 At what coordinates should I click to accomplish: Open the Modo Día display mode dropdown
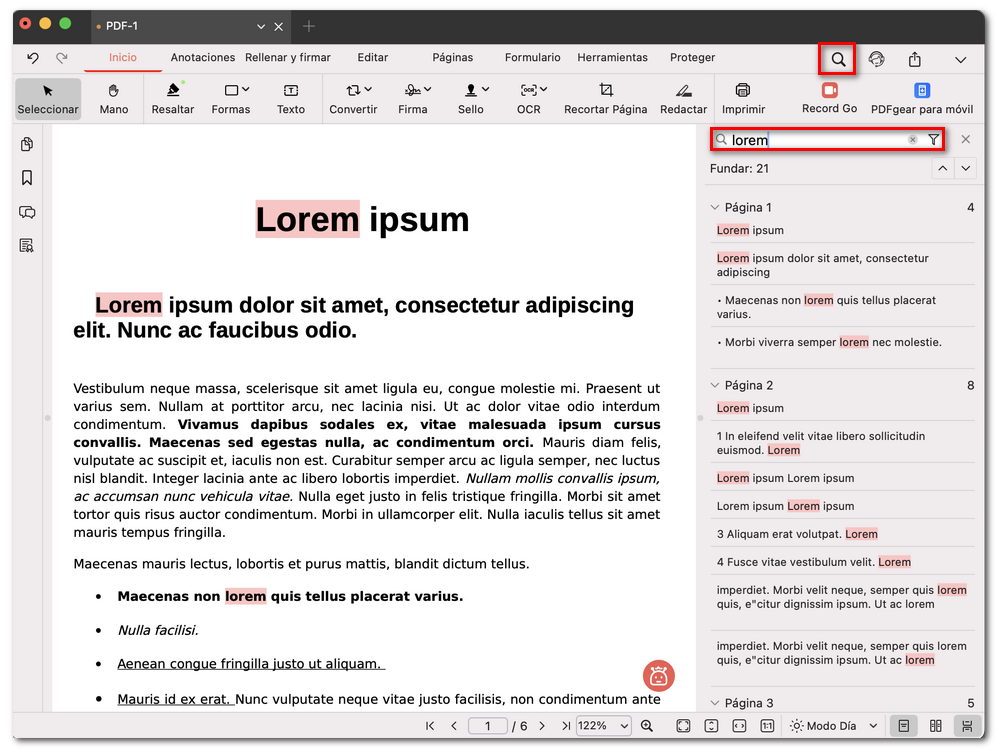coord(833,726)
